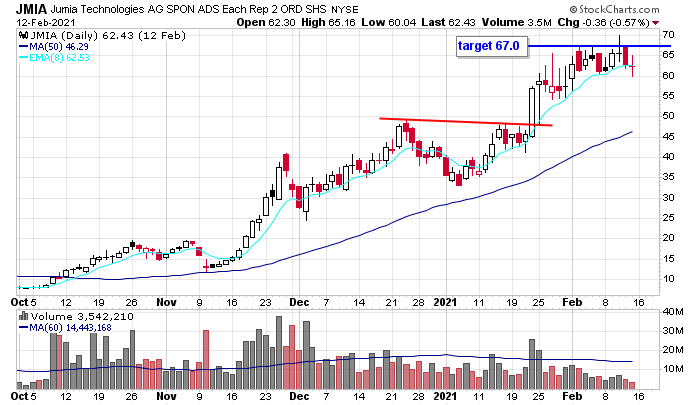Click the 'Feb' label on price chart axis
This screenshot has width=700, height=405.
coord(572,302)
